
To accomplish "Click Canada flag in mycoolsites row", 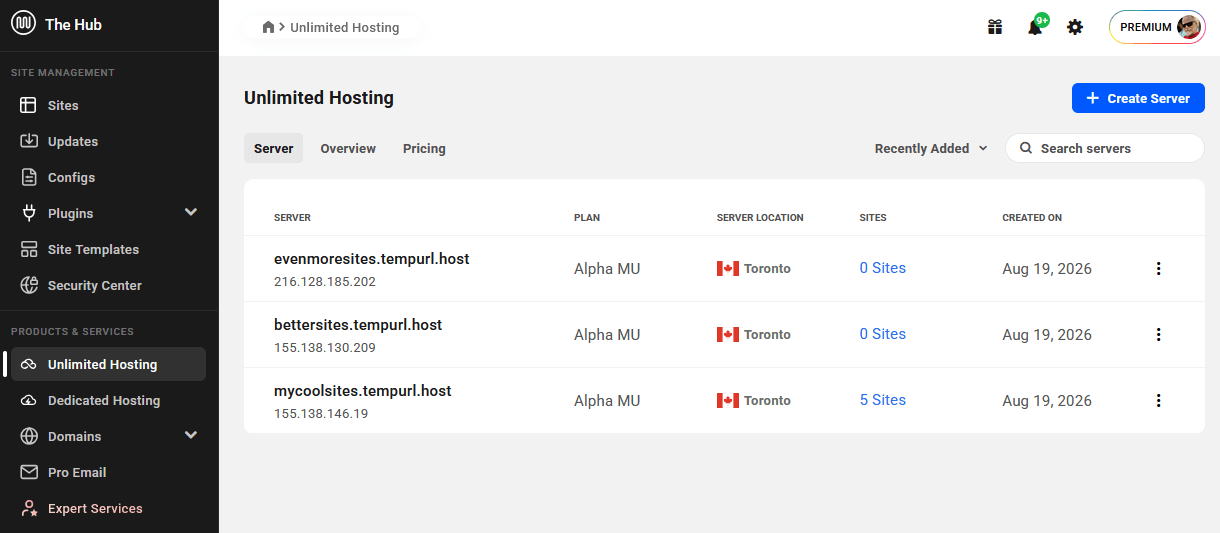I will tap(728, 400).
